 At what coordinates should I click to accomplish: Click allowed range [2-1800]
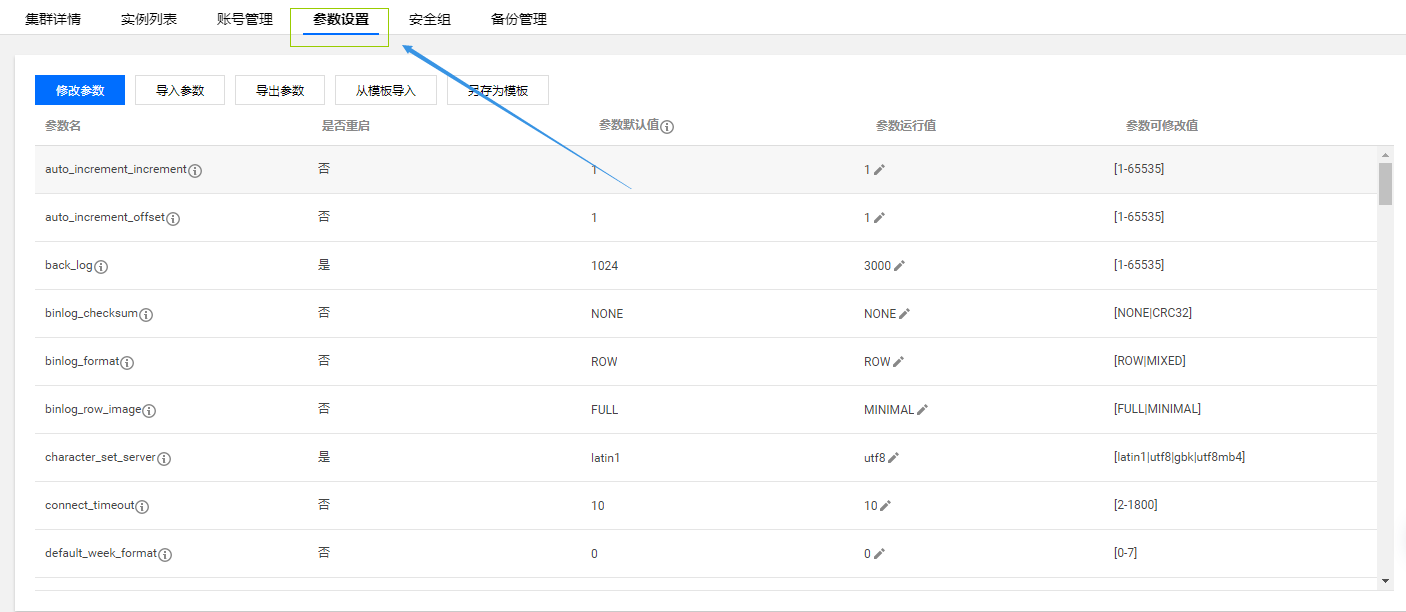coord(1135,505)
